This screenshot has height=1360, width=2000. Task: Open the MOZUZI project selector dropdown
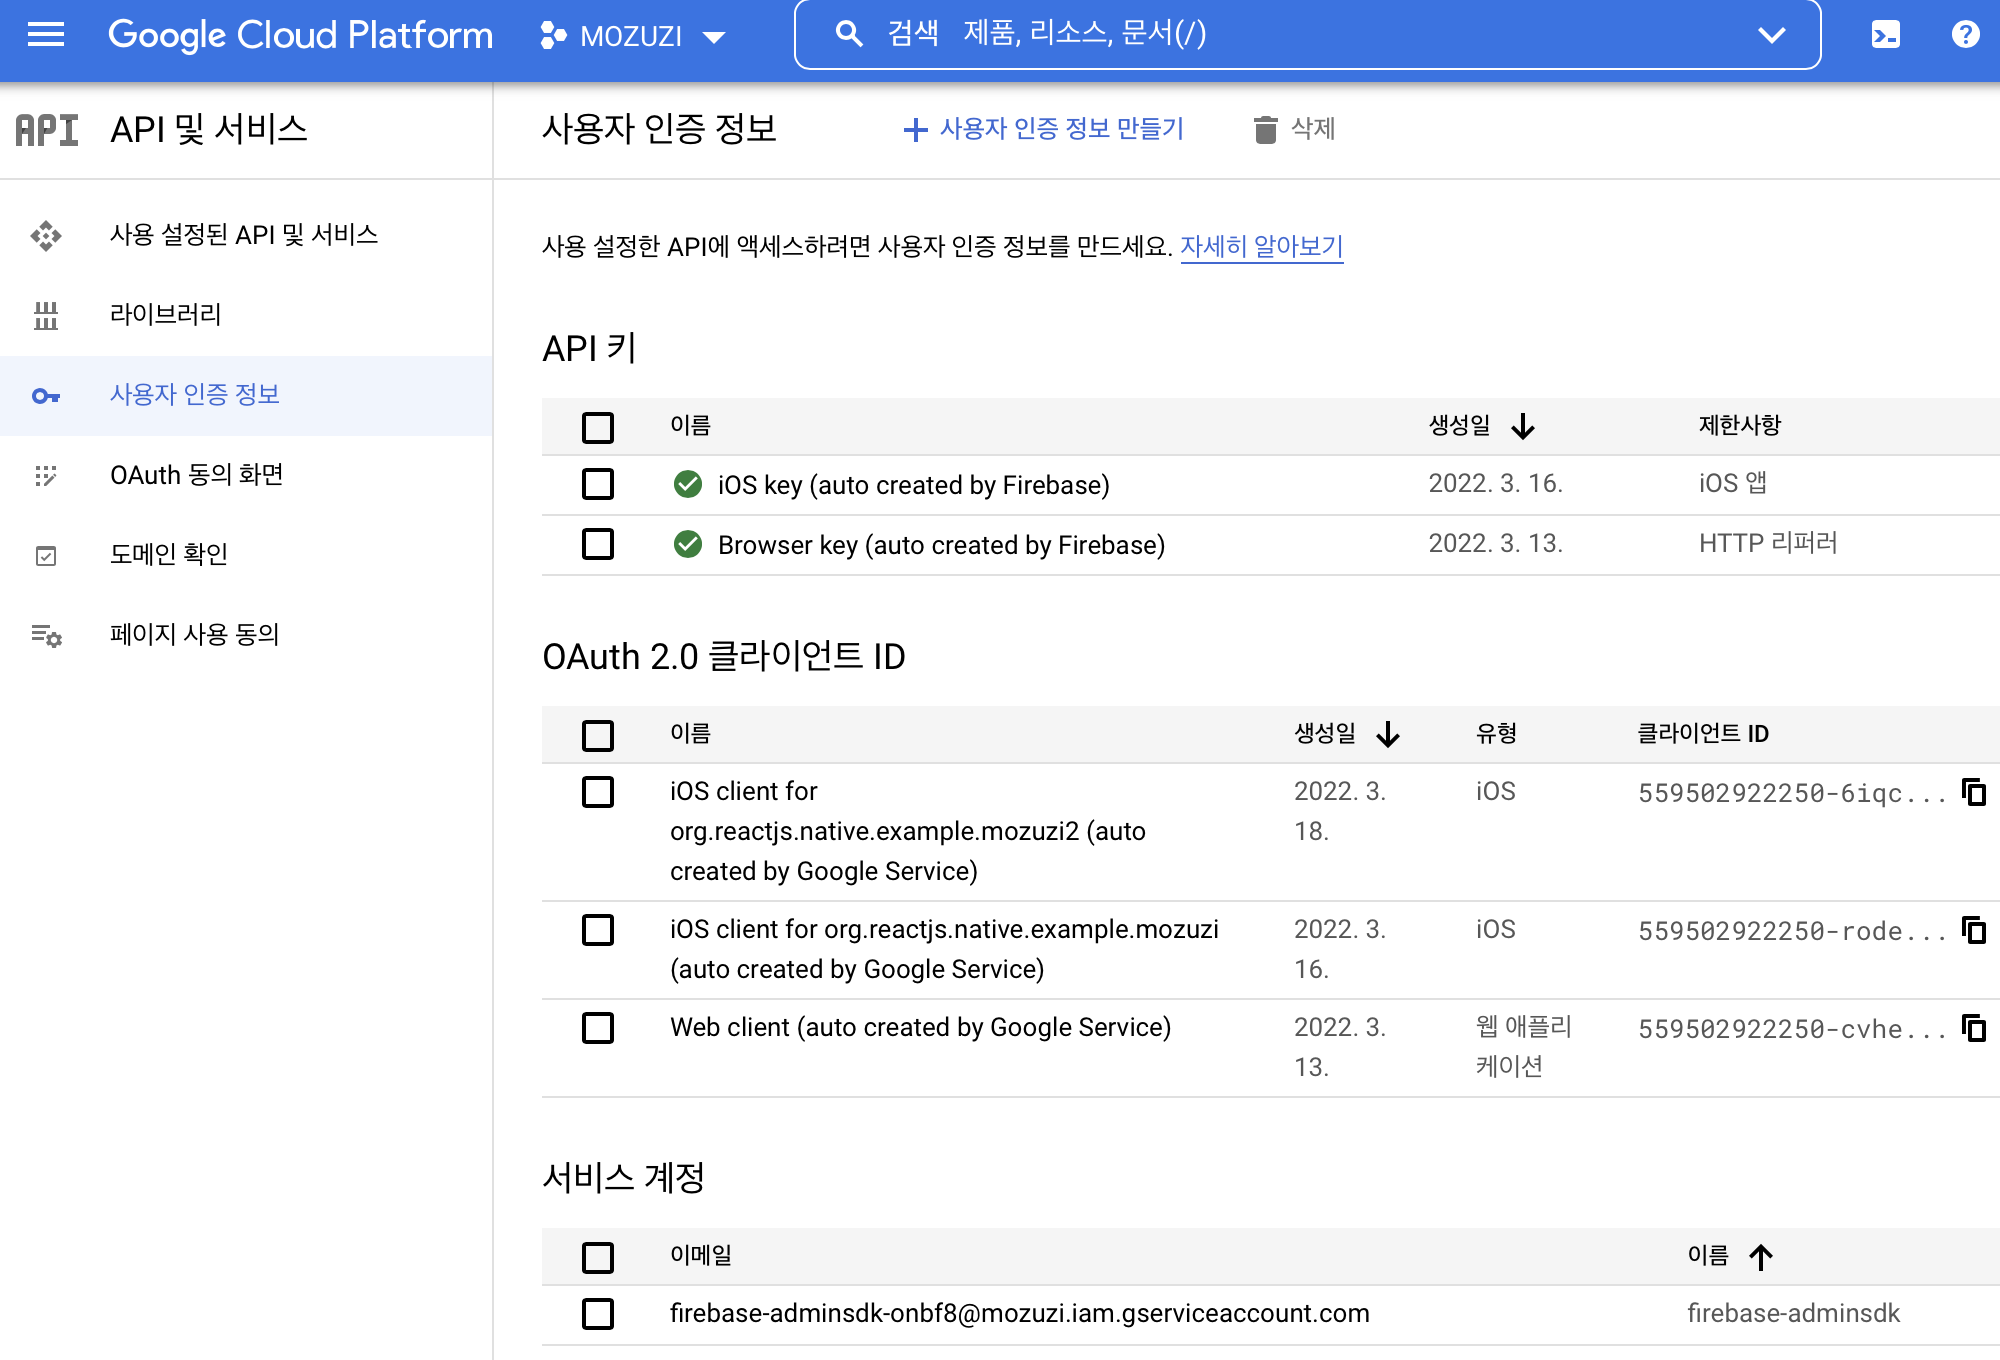(632, 37)
